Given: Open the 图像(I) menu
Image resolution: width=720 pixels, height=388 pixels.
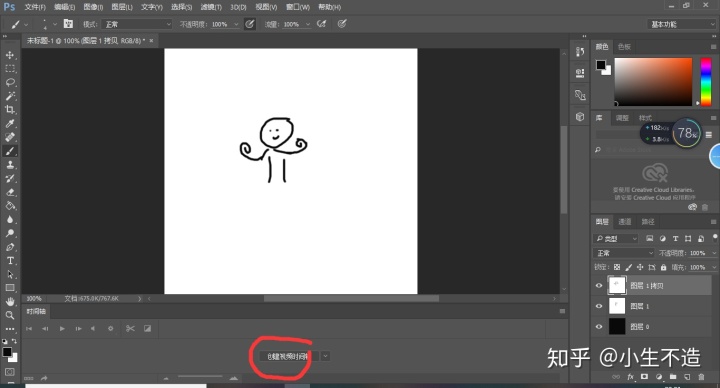Looking at the screenshot, I should point(93,7).
